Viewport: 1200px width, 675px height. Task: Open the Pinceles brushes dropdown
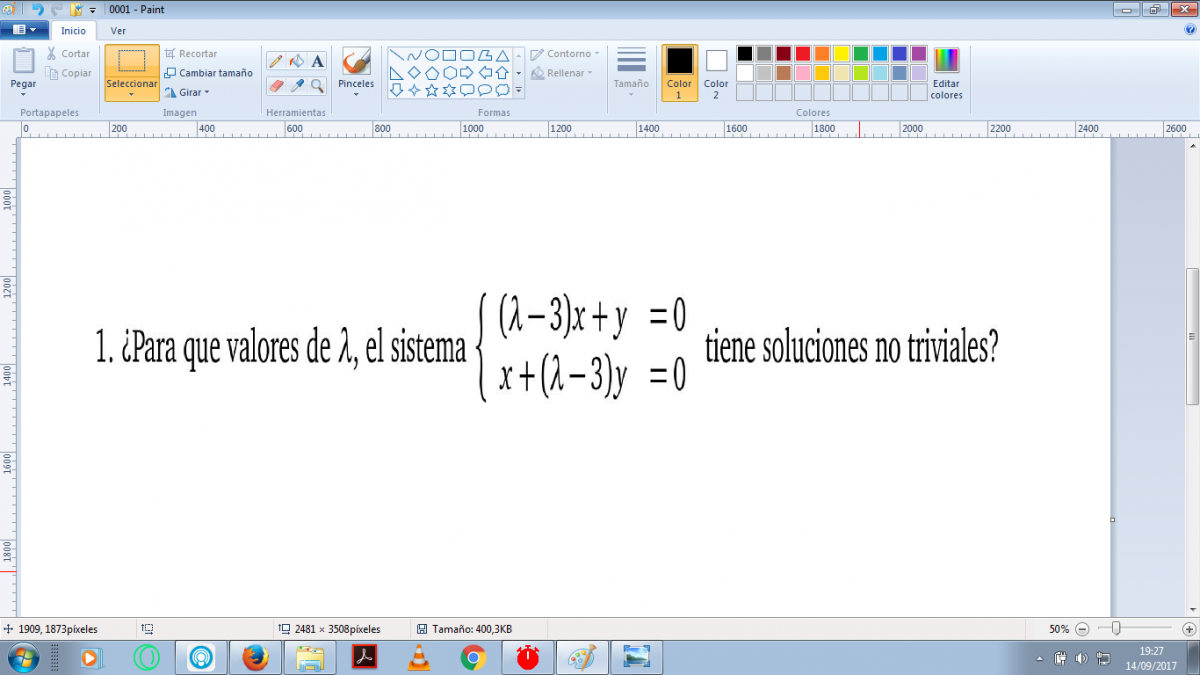coord(356,93)
